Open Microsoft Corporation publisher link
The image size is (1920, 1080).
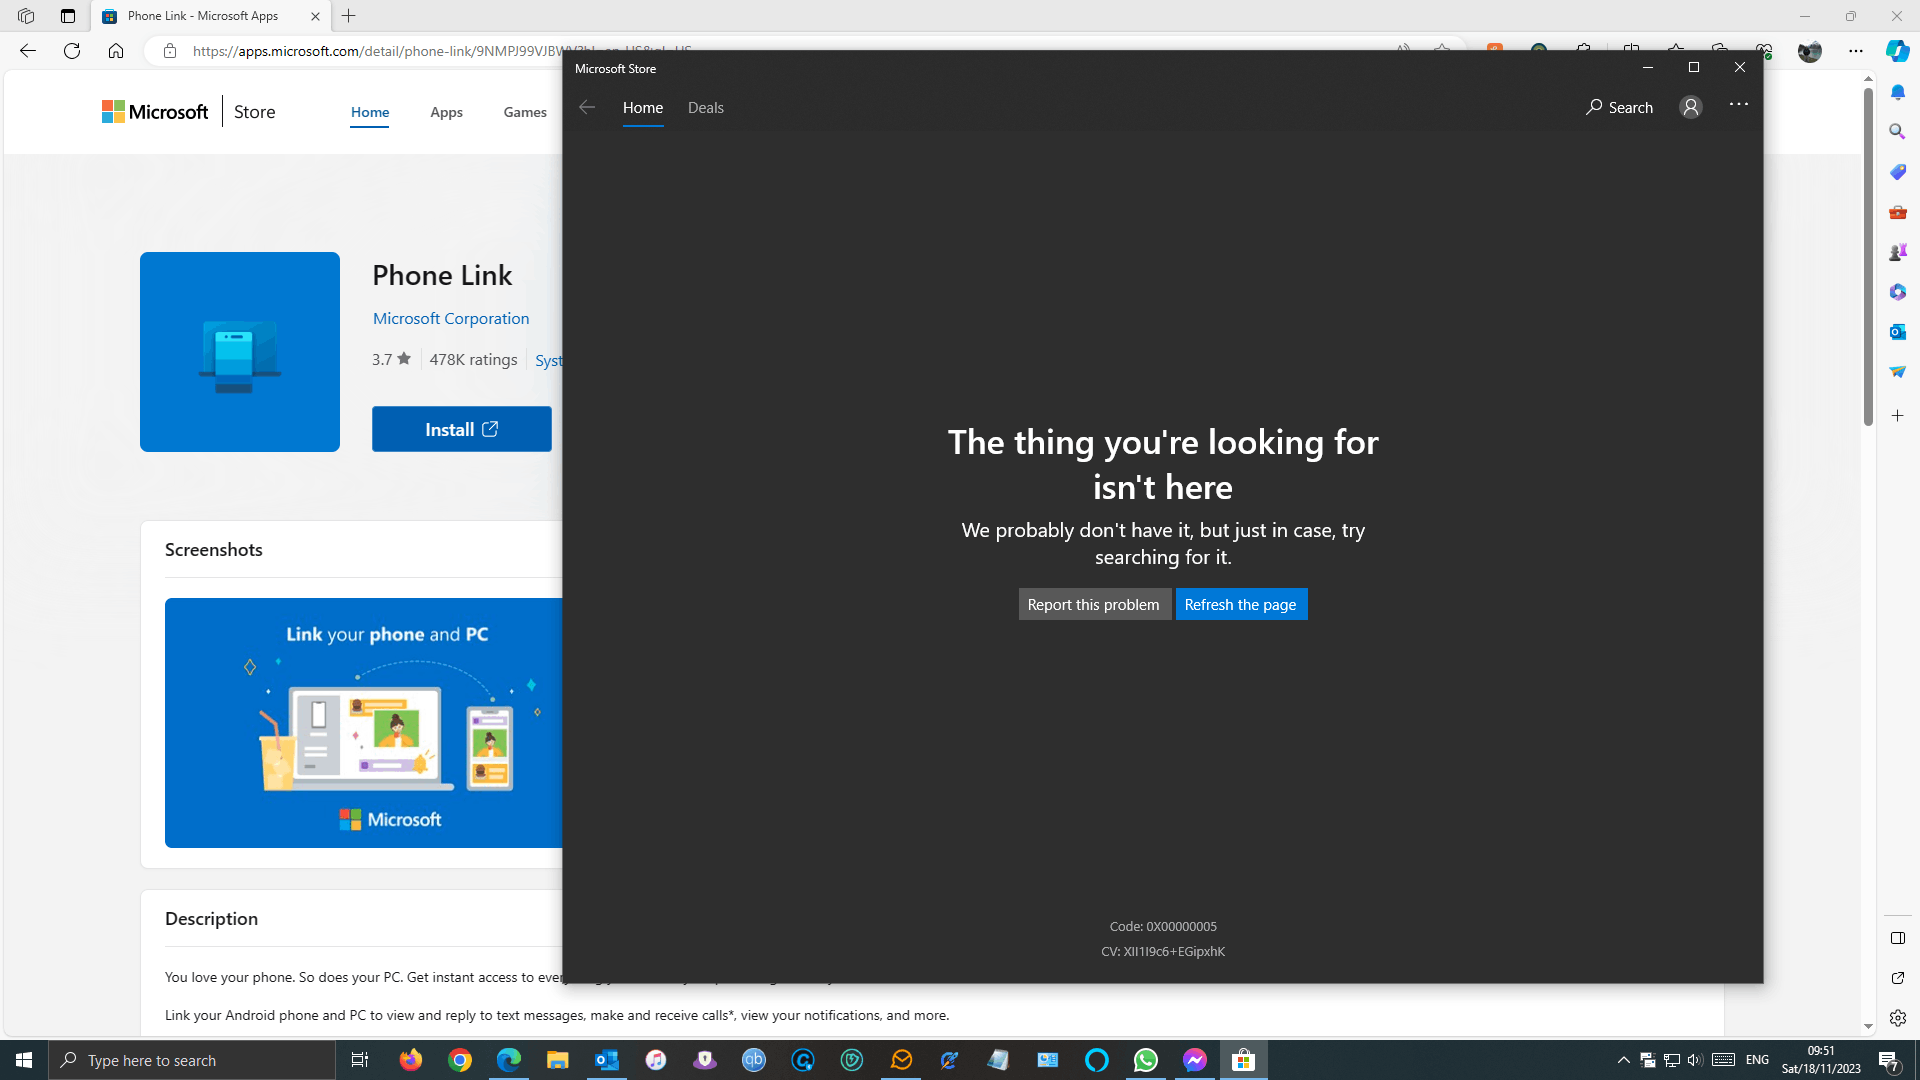[x=451, y=318]
